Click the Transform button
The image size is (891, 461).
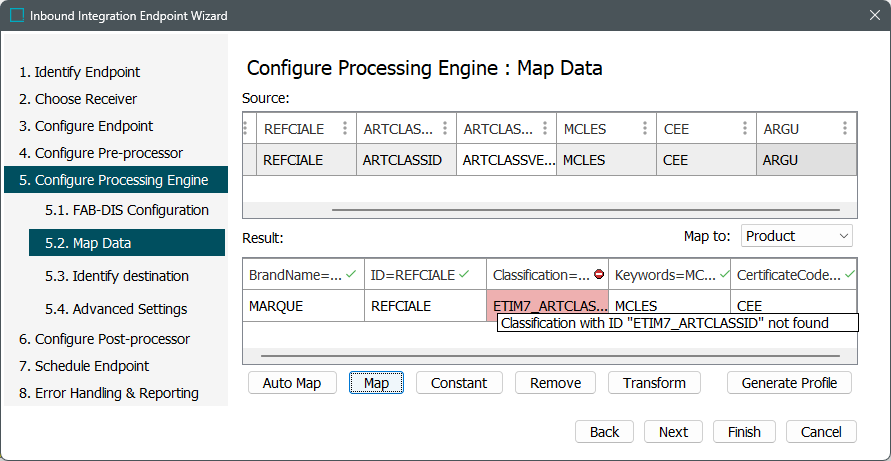coord(654,383)
